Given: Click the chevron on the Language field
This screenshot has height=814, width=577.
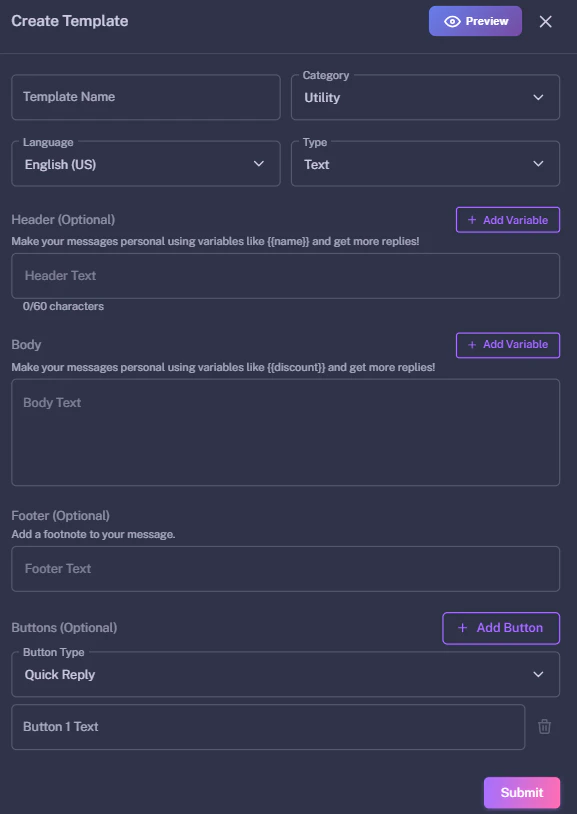Looking at the screenshot, I should click(x=260, y=163).
